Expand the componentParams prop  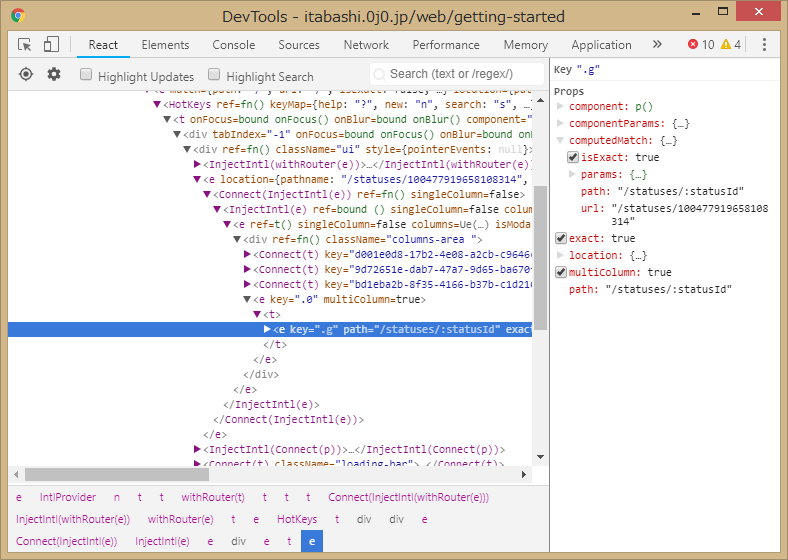pyautogui.click(x=560, y=124)
